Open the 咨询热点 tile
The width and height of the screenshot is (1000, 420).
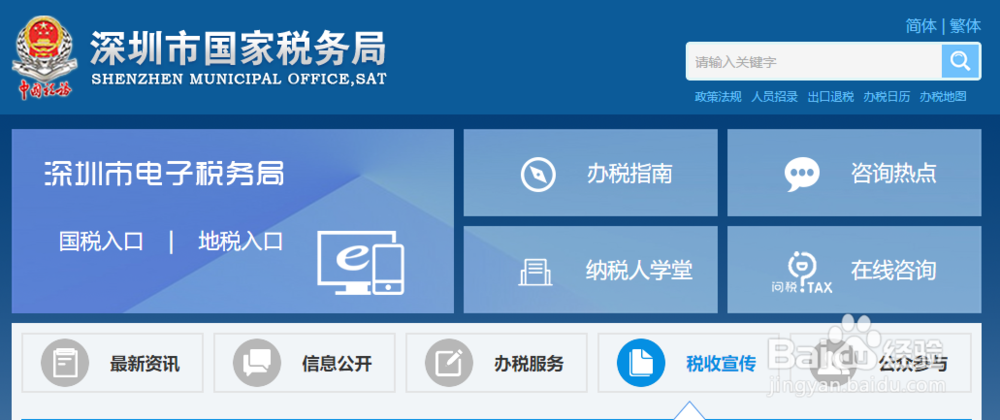[854, 173]
